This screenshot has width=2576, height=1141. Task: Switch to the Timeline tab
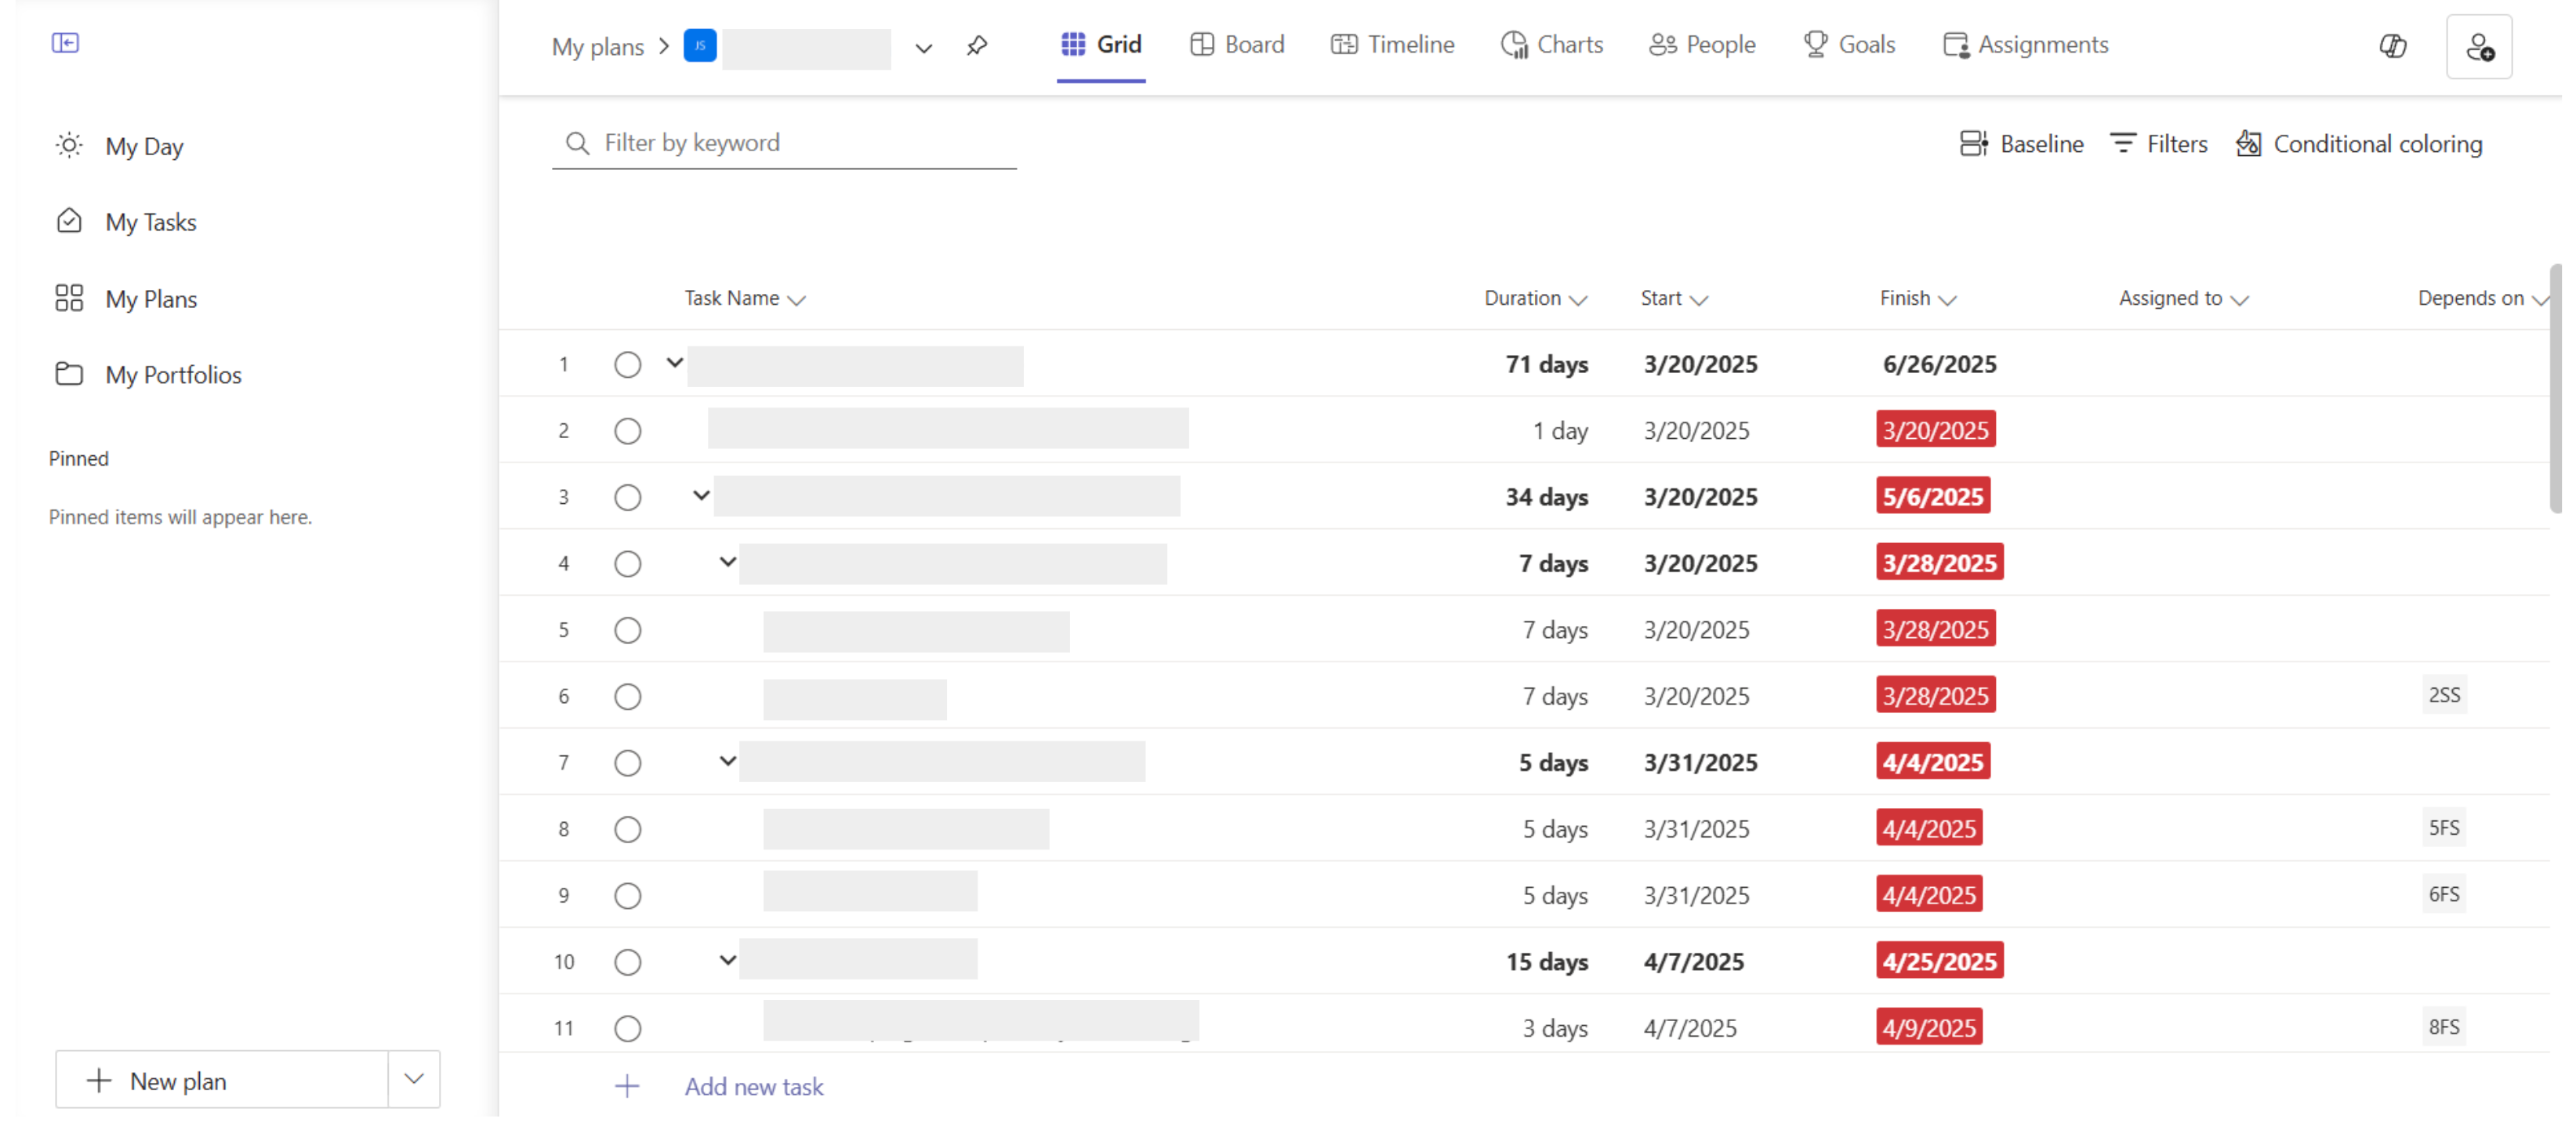(1392, 45)
